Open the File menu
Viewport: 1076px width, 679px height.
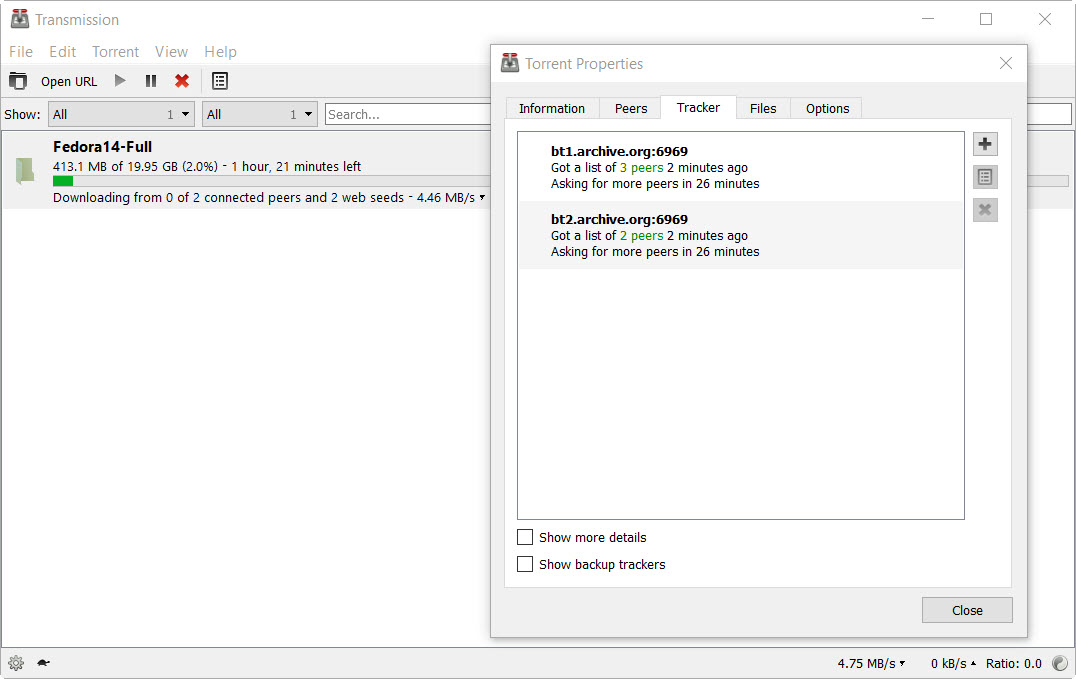click(x=21, y=51)
